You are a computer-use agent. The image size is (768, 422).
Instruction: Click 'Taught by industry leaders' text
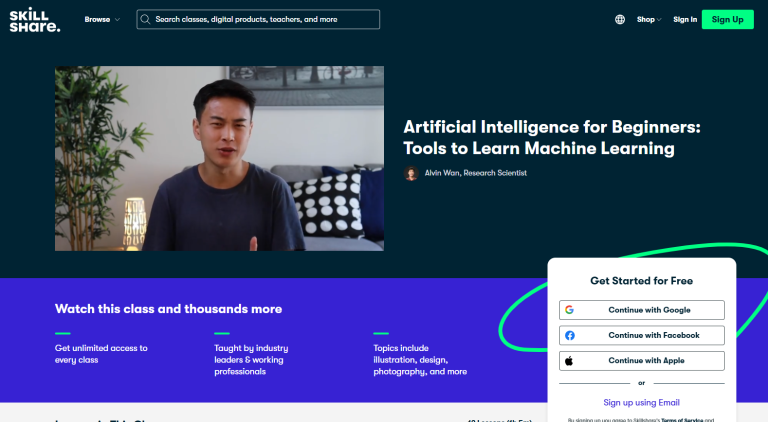click(251, 360)
